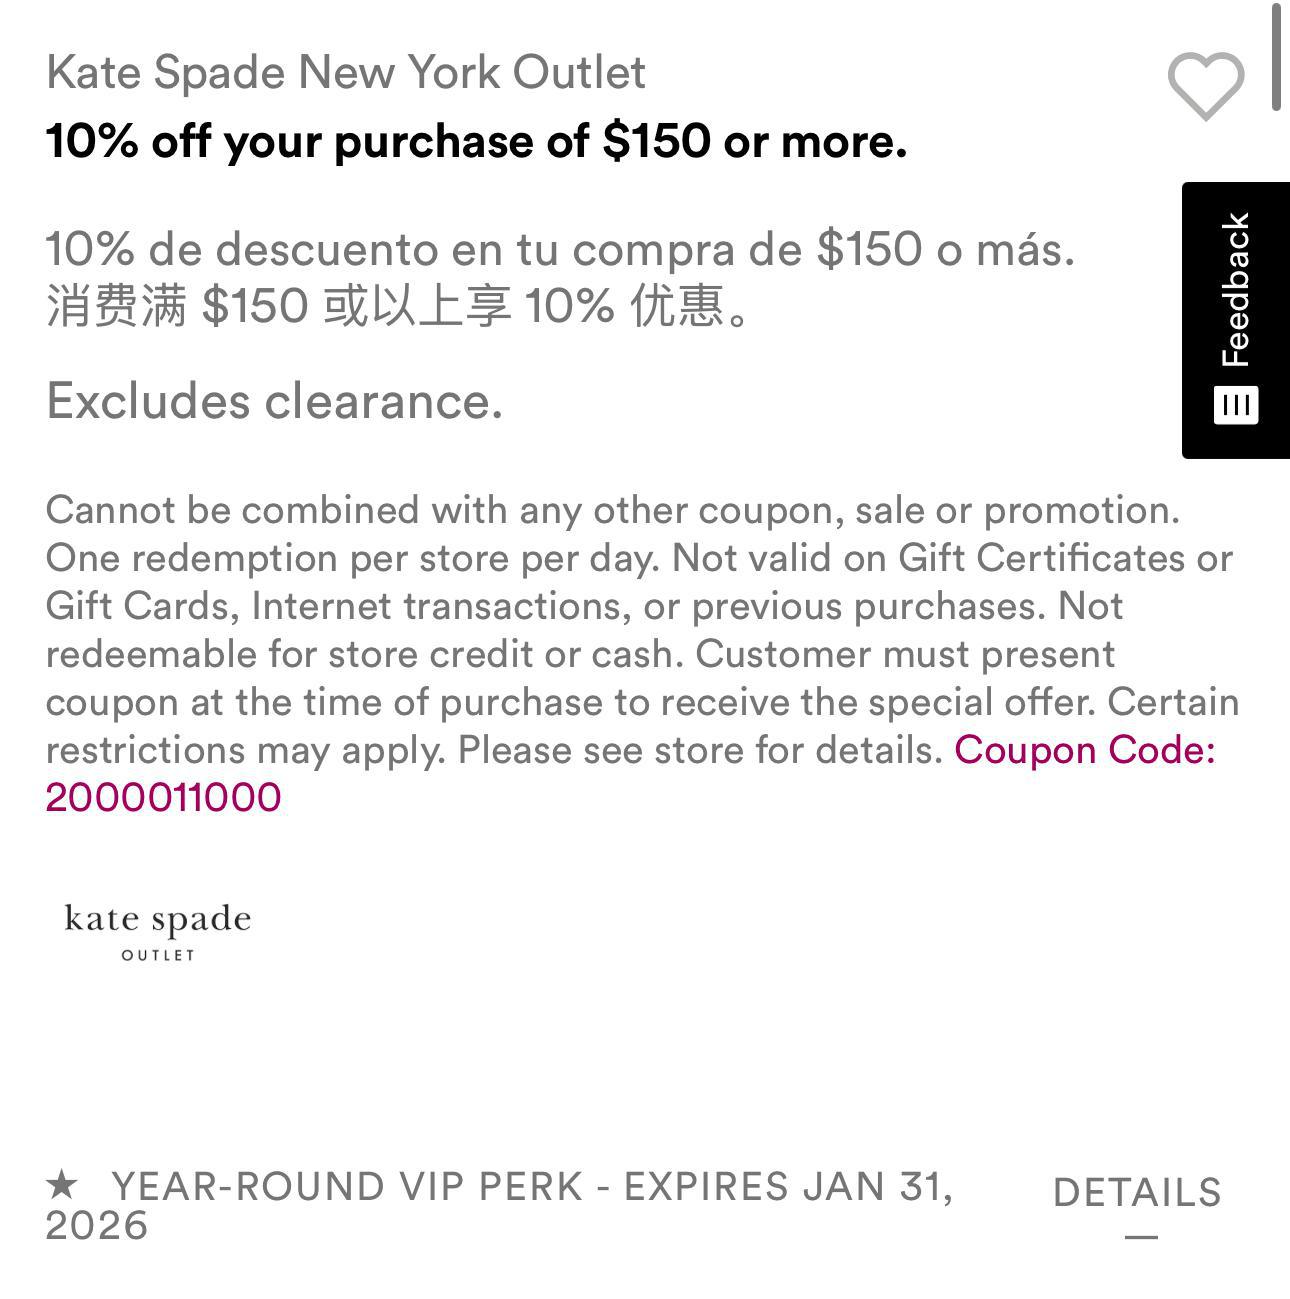Click the "Please see store for details" sentence
1290x1299 pixels.
coord(700,750)
